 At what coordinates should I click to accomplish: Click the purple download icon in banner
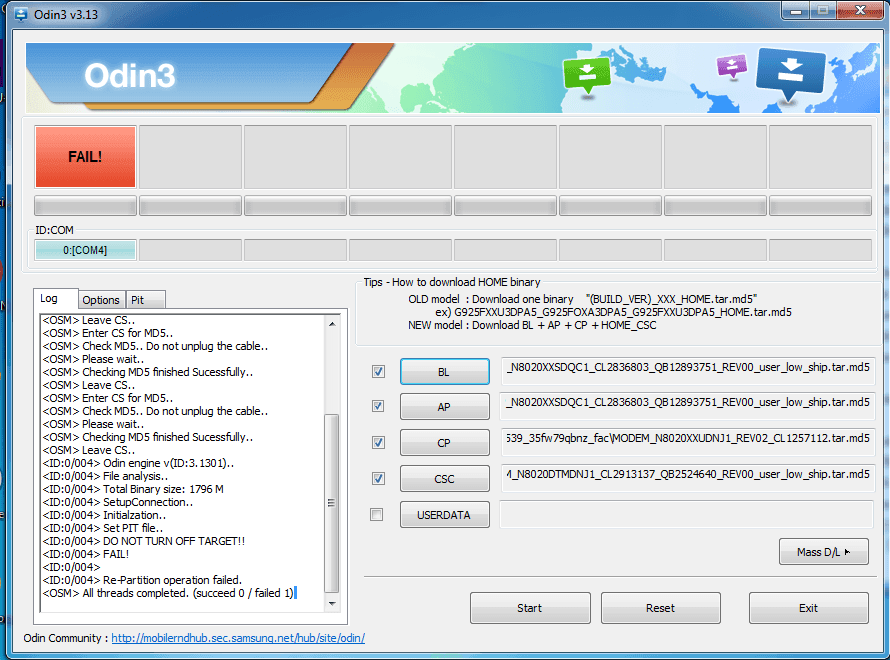pos(732,66)
